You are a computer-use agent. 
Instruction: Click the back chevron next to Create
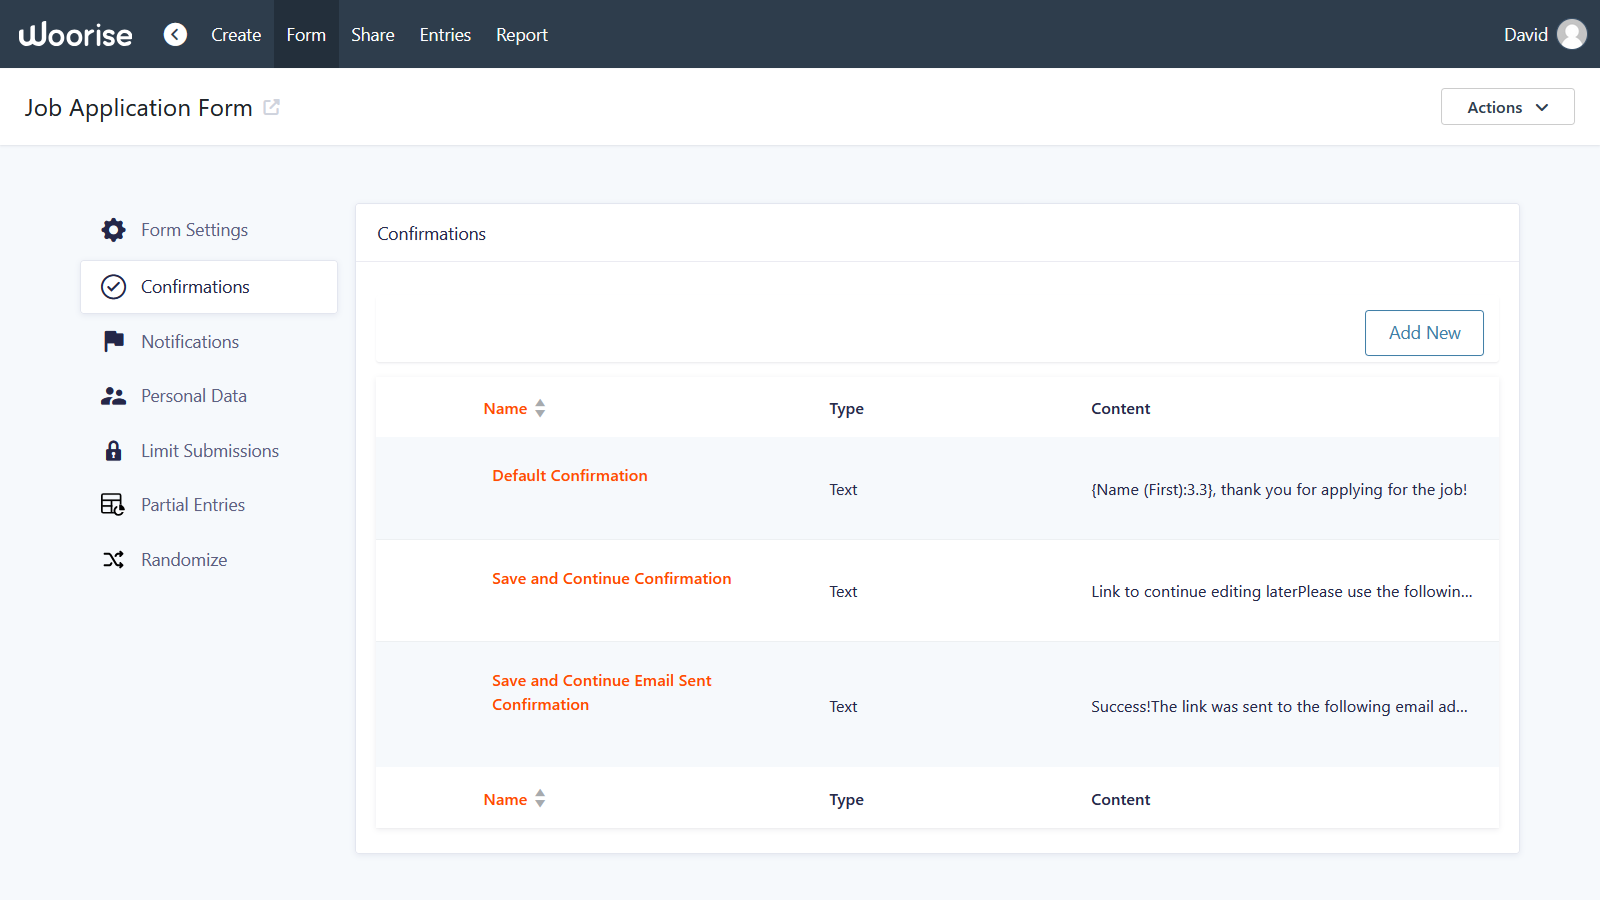coord(175,34)
